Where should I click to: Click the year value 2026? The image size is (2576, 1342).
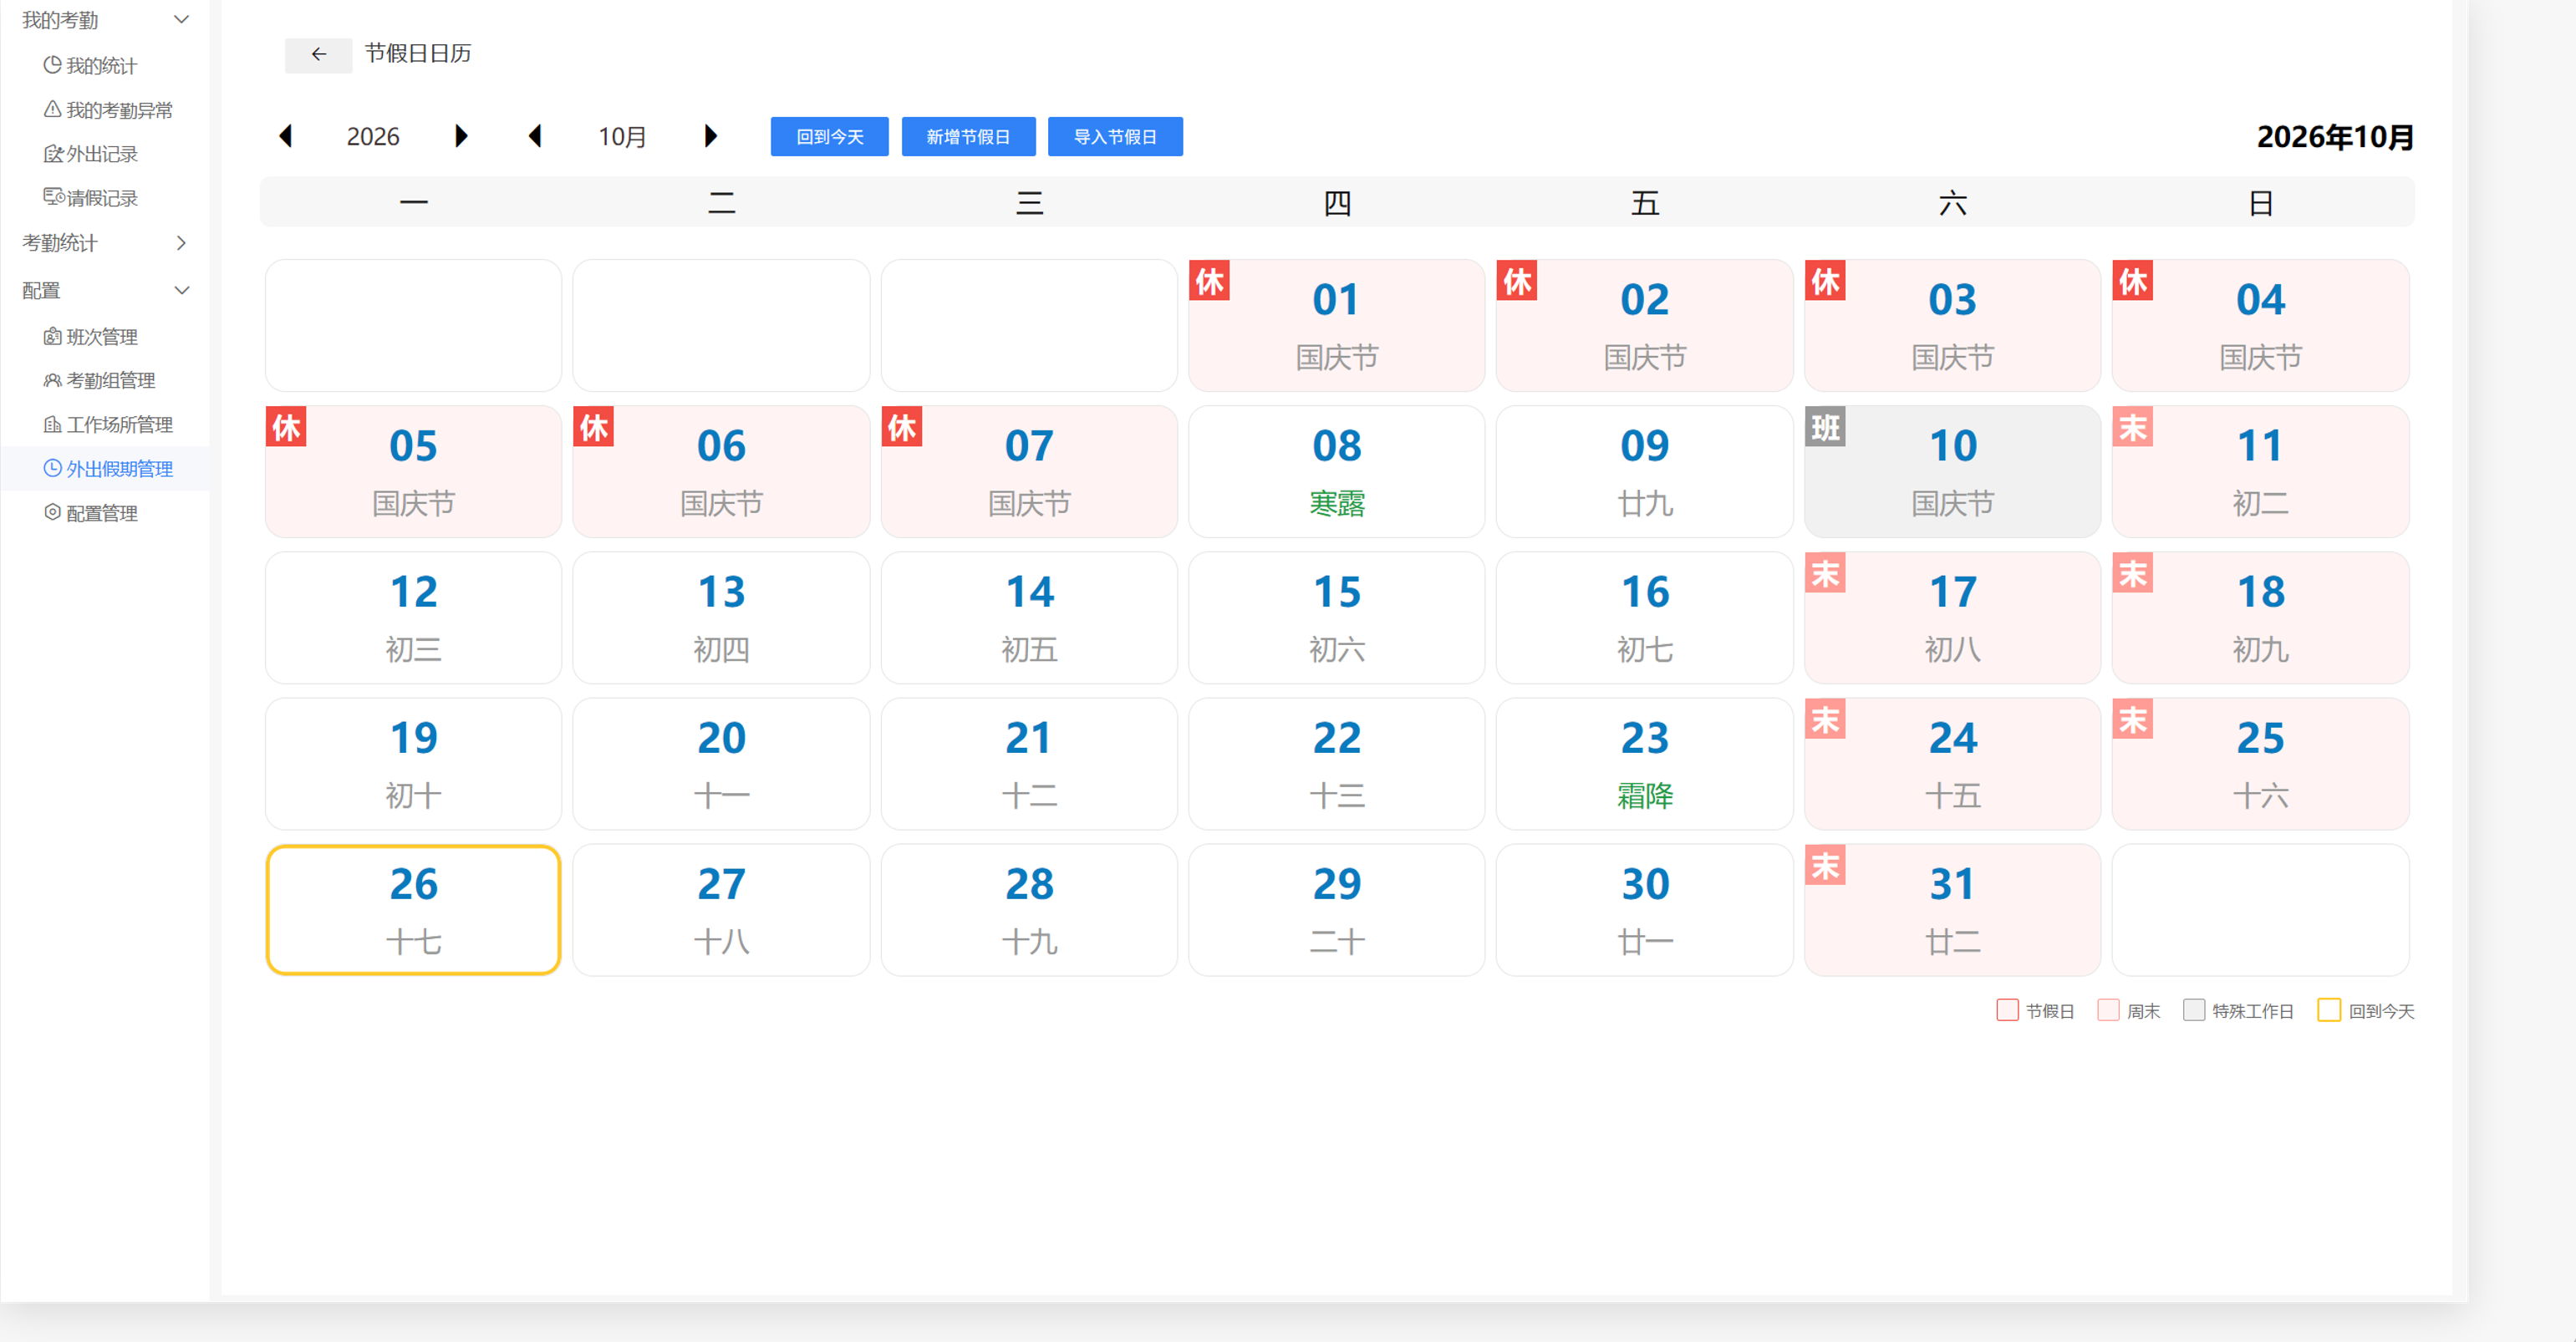[x=373, y=137]
